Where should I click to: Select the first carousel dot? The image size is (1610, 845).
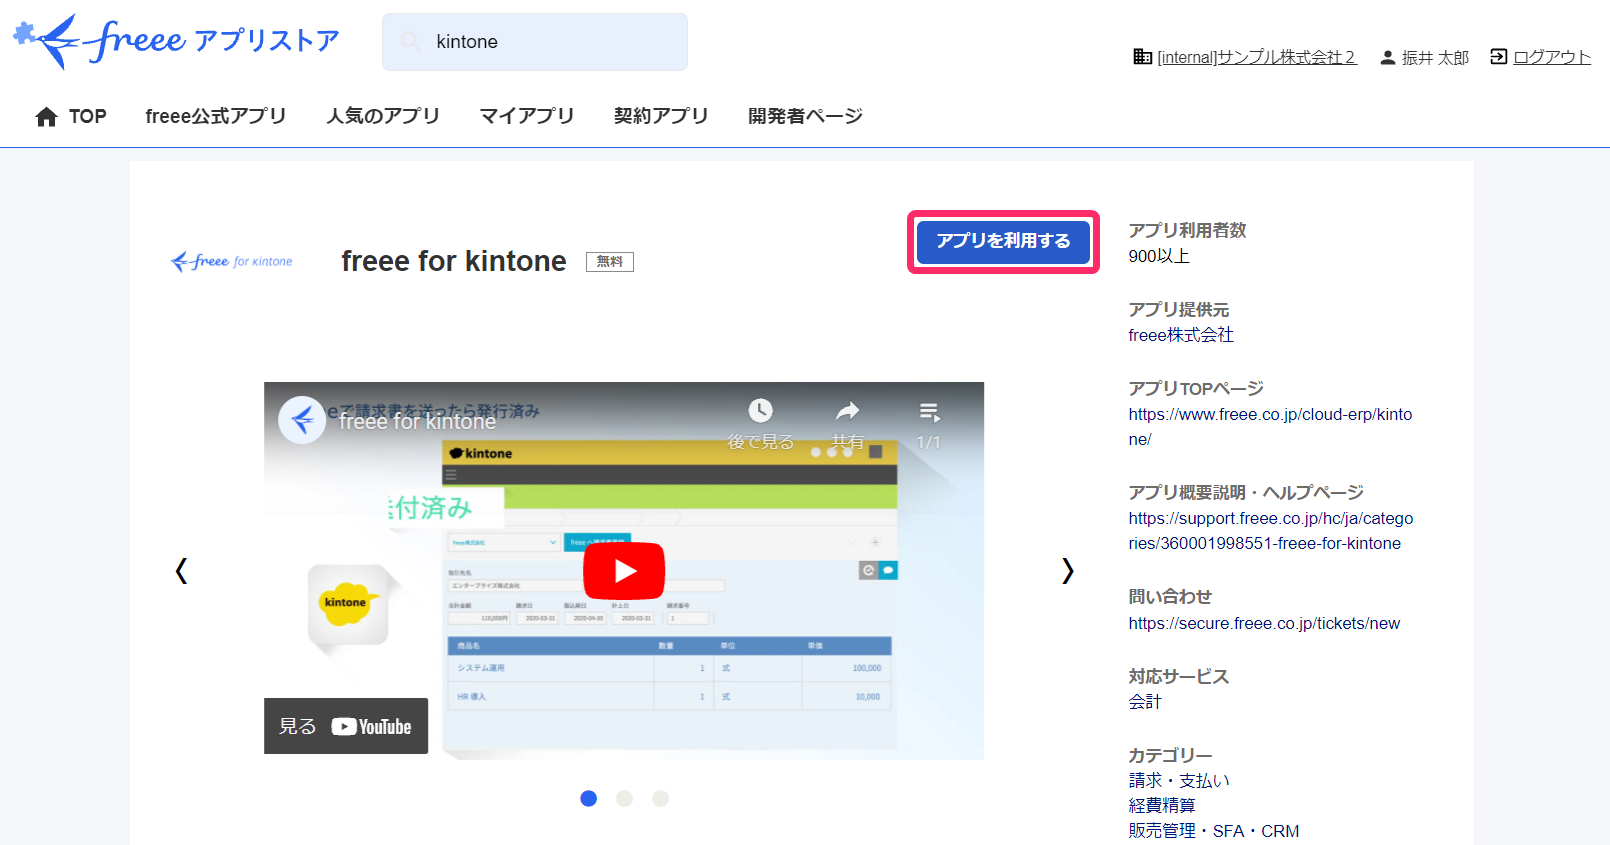click(589, 798)
